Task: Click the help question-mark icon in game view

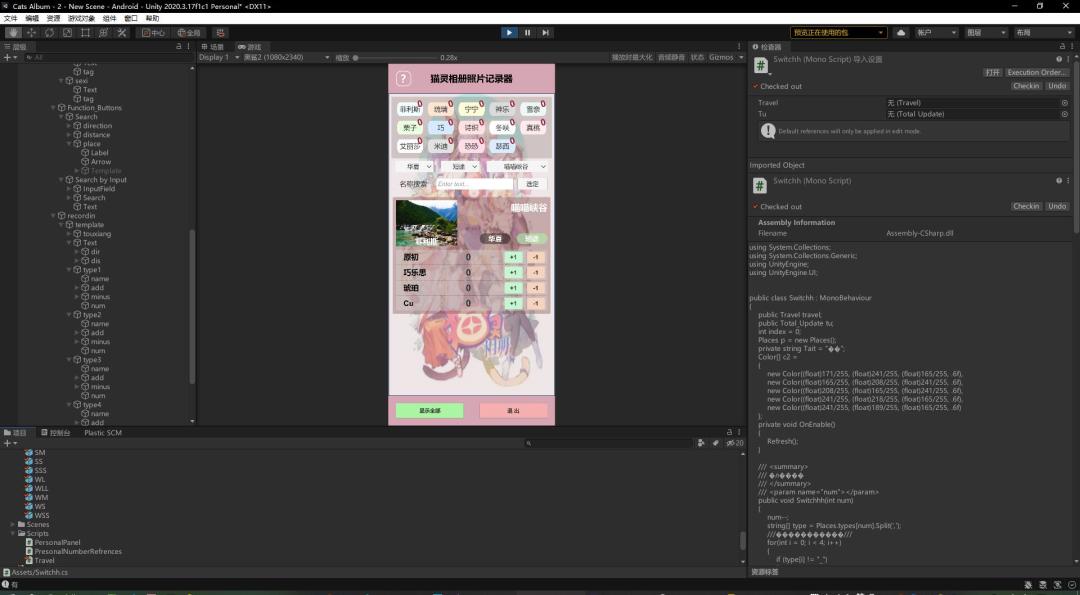Action: 404,79
